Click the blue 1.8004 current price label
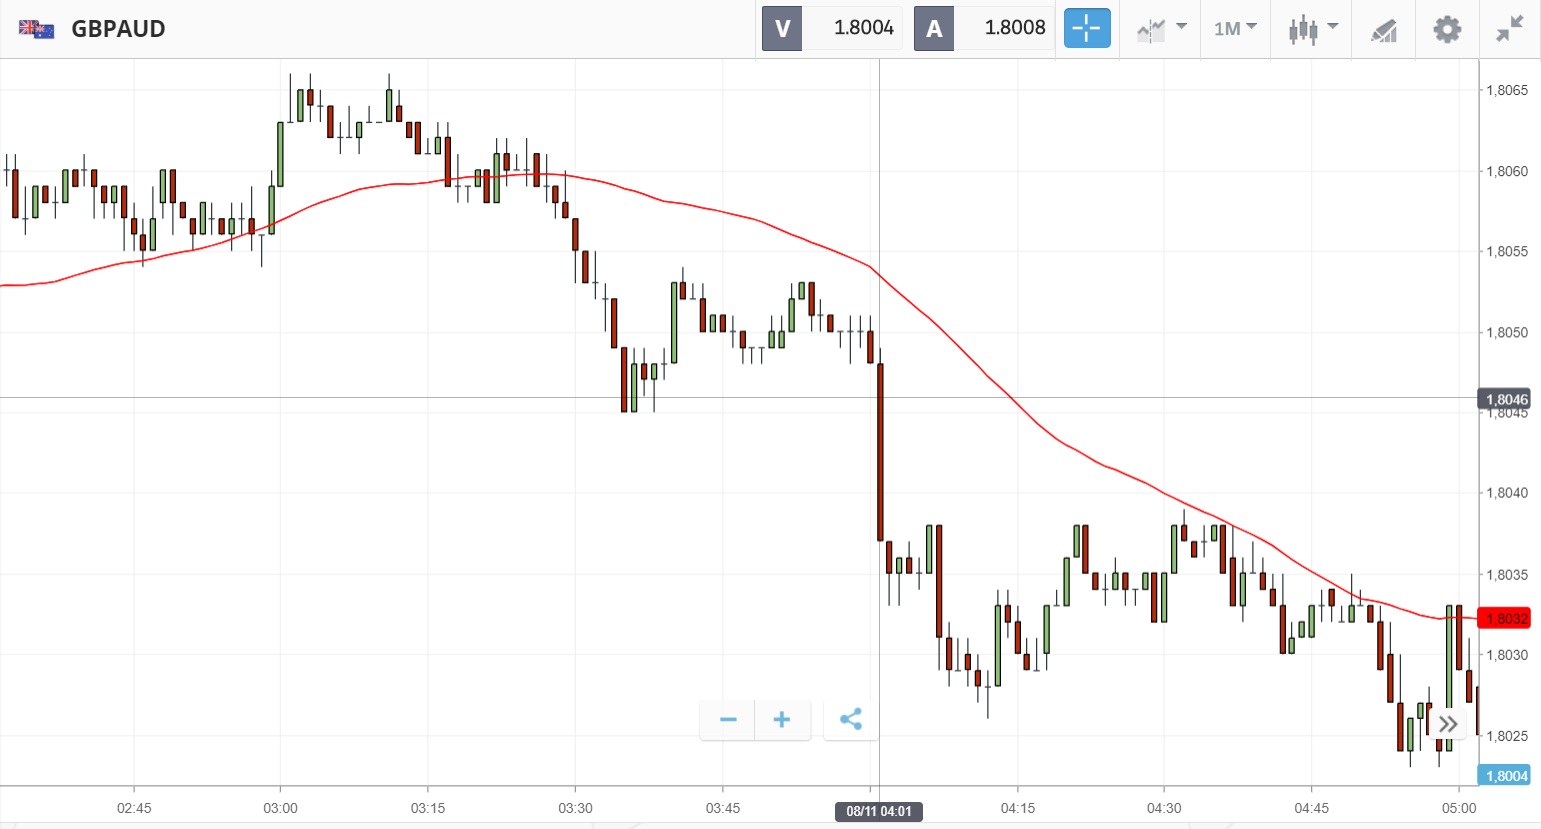The height and width of the screenshot is (829, 1541). coord(1504,775)
